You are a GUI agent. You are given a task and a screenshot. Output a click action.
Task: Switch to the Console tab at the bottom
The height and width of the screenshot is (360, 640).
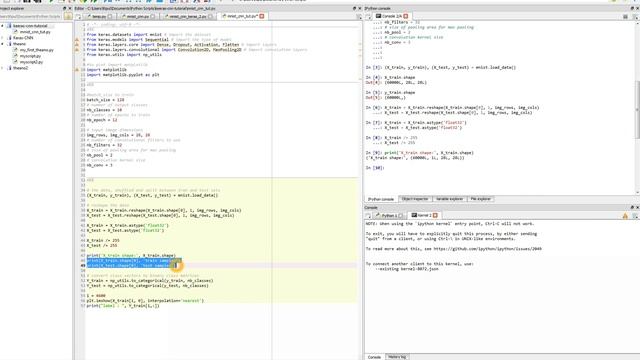coord(374,357)
